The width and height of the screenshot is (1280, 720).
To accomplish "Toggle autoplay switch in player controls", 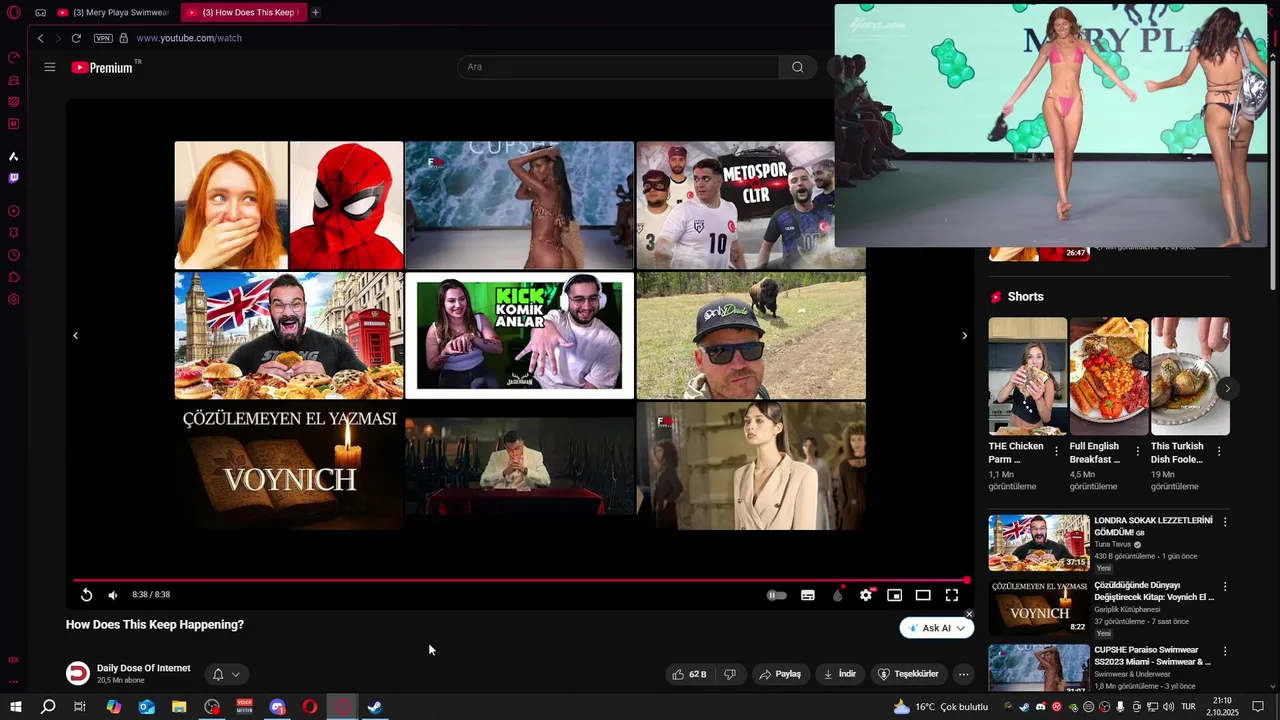I will 776,595.
